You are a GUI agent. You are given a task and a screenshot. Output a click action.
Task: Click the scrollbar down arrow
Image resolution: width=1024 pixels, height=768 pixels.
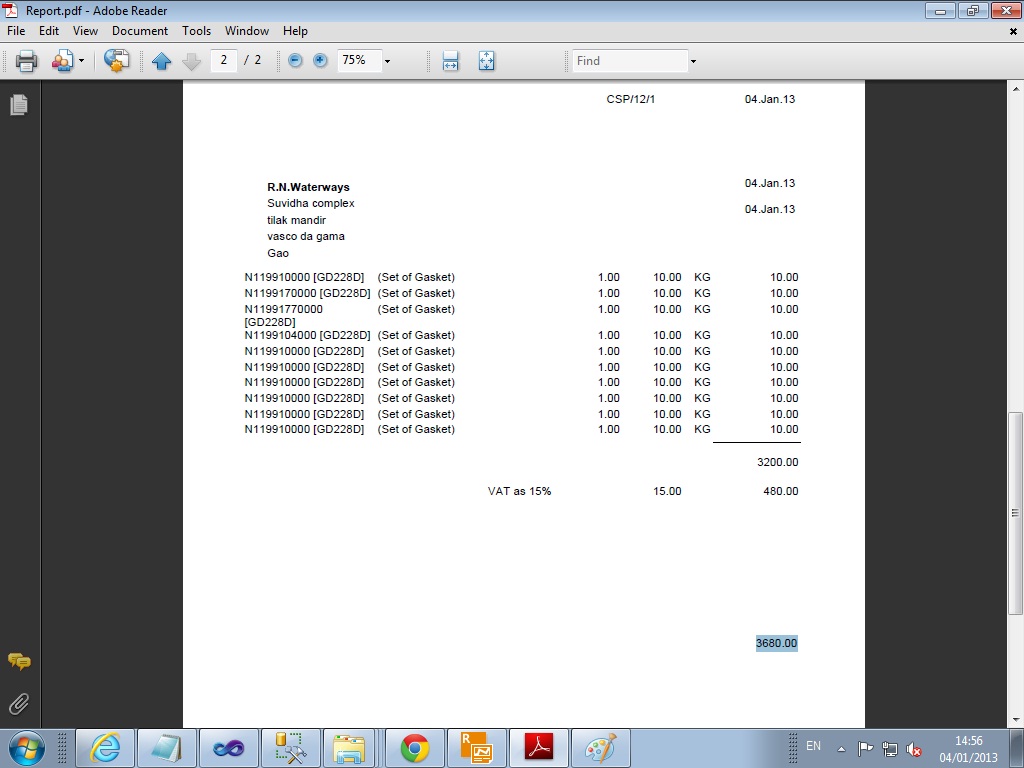pos(1015,720)
